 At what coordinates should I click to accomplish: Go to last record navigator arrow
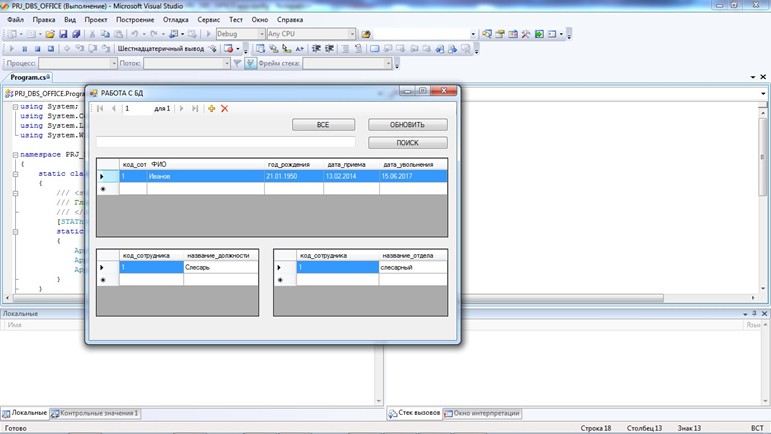click(195, 109)
